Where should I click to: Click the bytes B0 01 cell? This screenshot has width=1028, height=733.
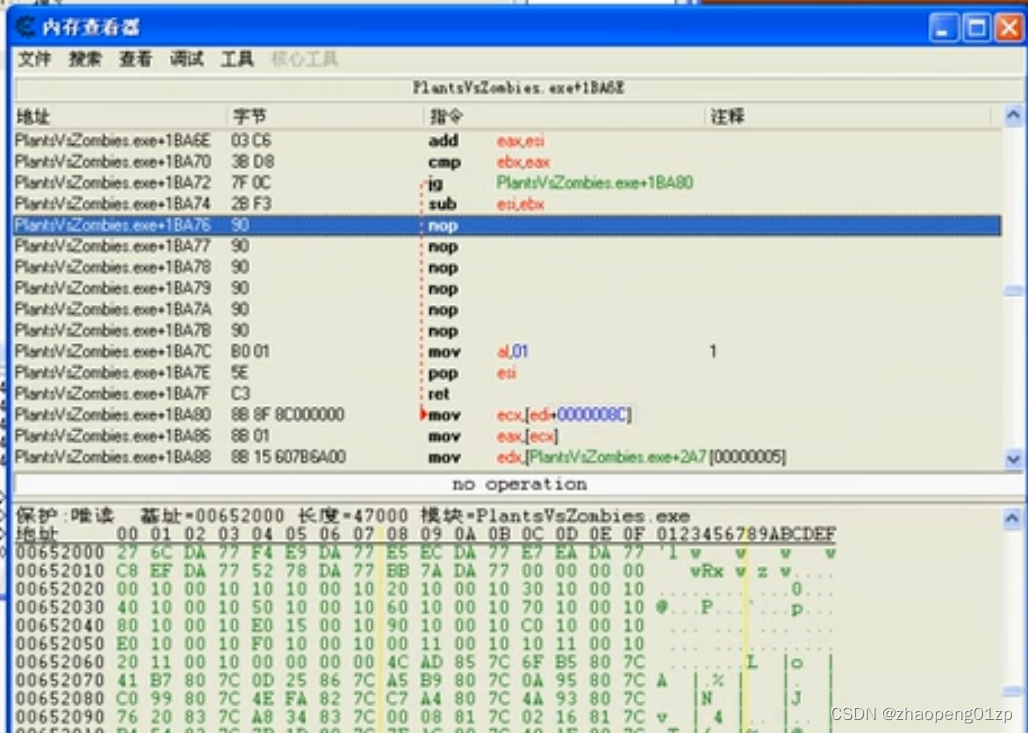pyautogui.click(x=250, y=351)
